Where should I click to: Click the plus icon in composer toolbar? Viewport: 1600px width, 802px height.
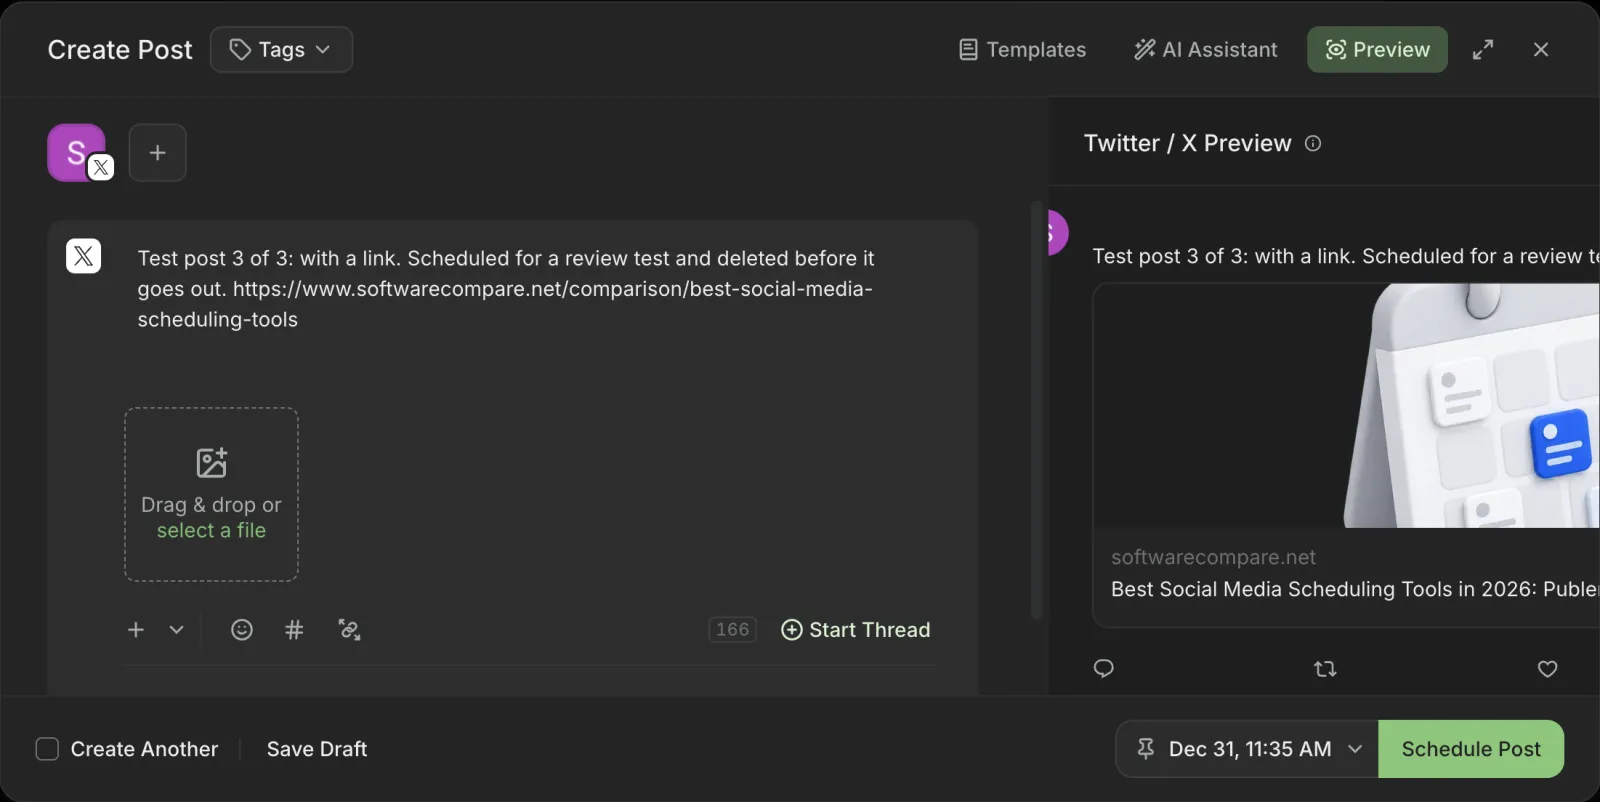click(136, 630)
